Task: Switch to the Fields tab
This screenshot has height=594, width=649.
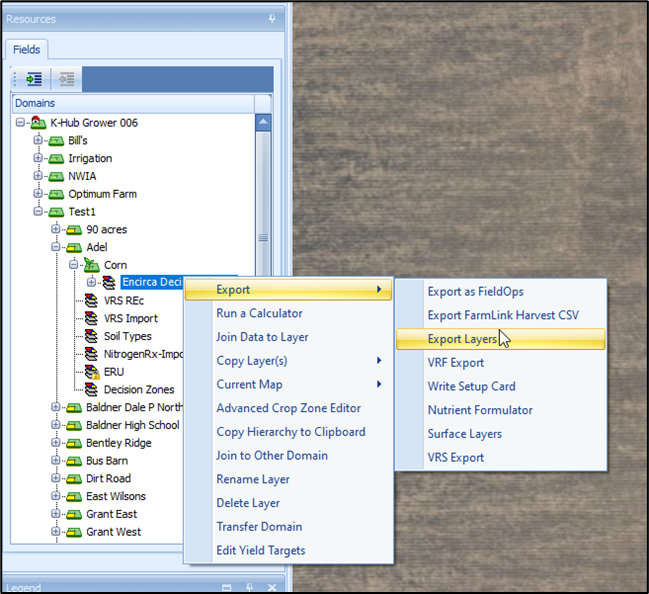Action: (x=26, y=50)
